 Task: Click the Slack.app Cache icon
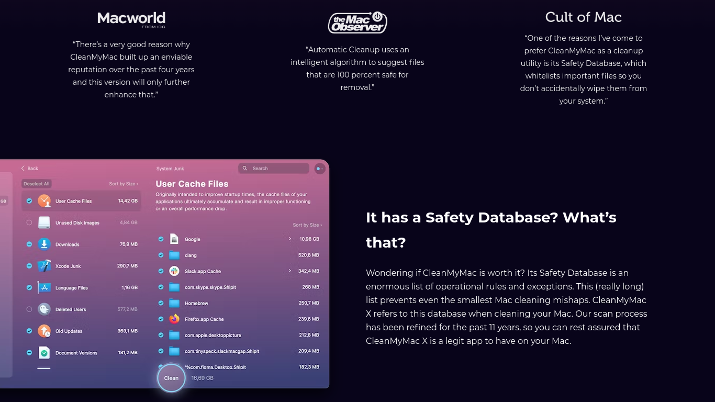[x=174, y=271]
